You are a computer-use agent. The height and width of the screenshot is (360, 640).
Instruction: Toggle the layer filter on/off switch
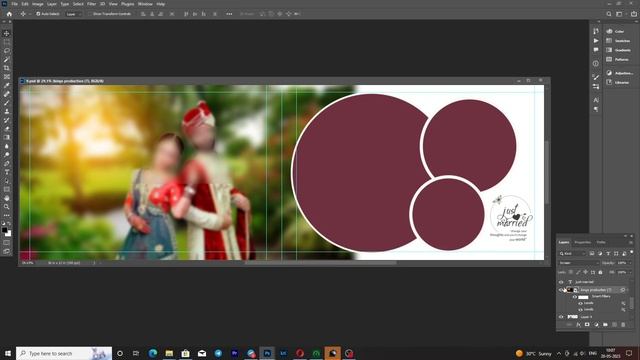point(631,253)
